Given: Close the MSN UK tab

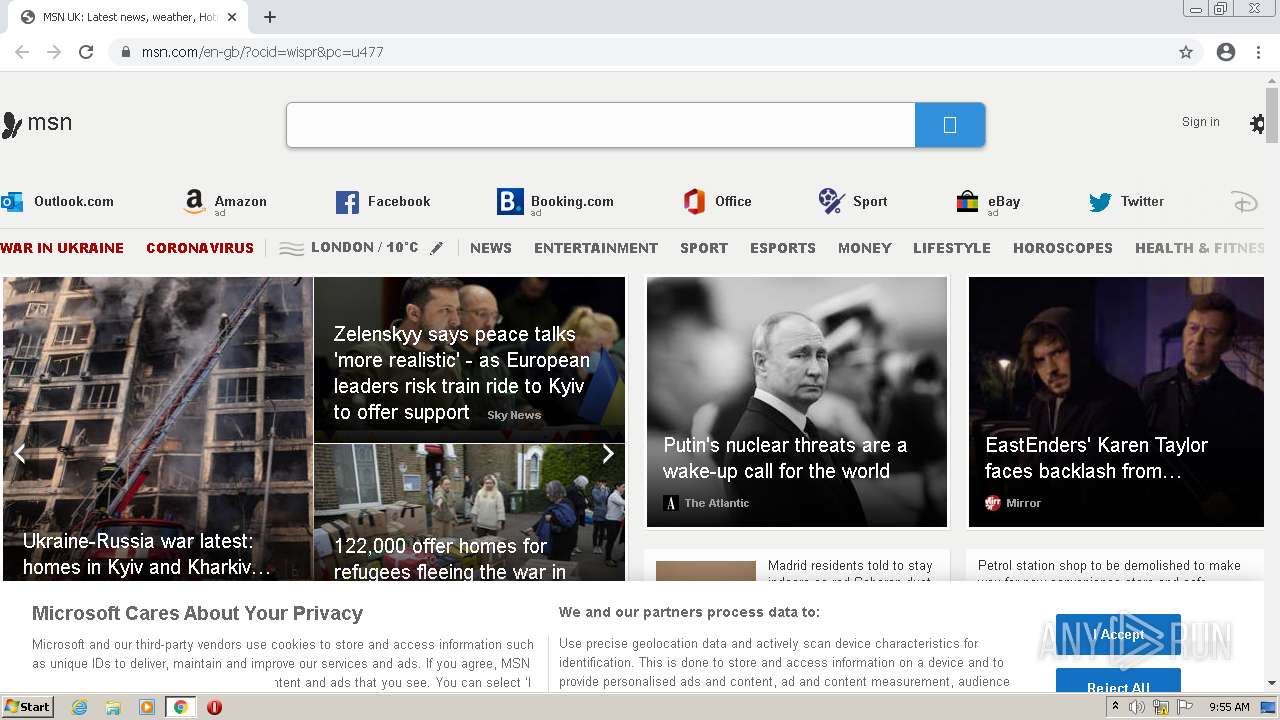Looking at the screenshot, I should pos(232,17).
